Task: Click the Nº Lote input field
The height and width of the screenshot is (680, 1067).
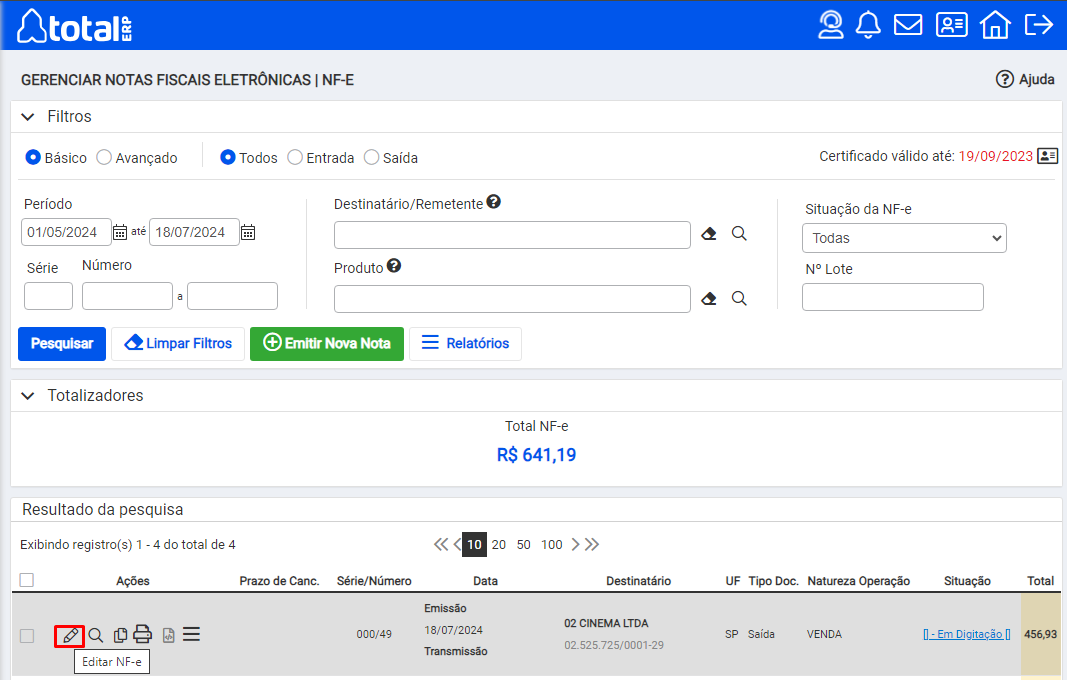Action: pyautogui.click(x=893, y=297)
